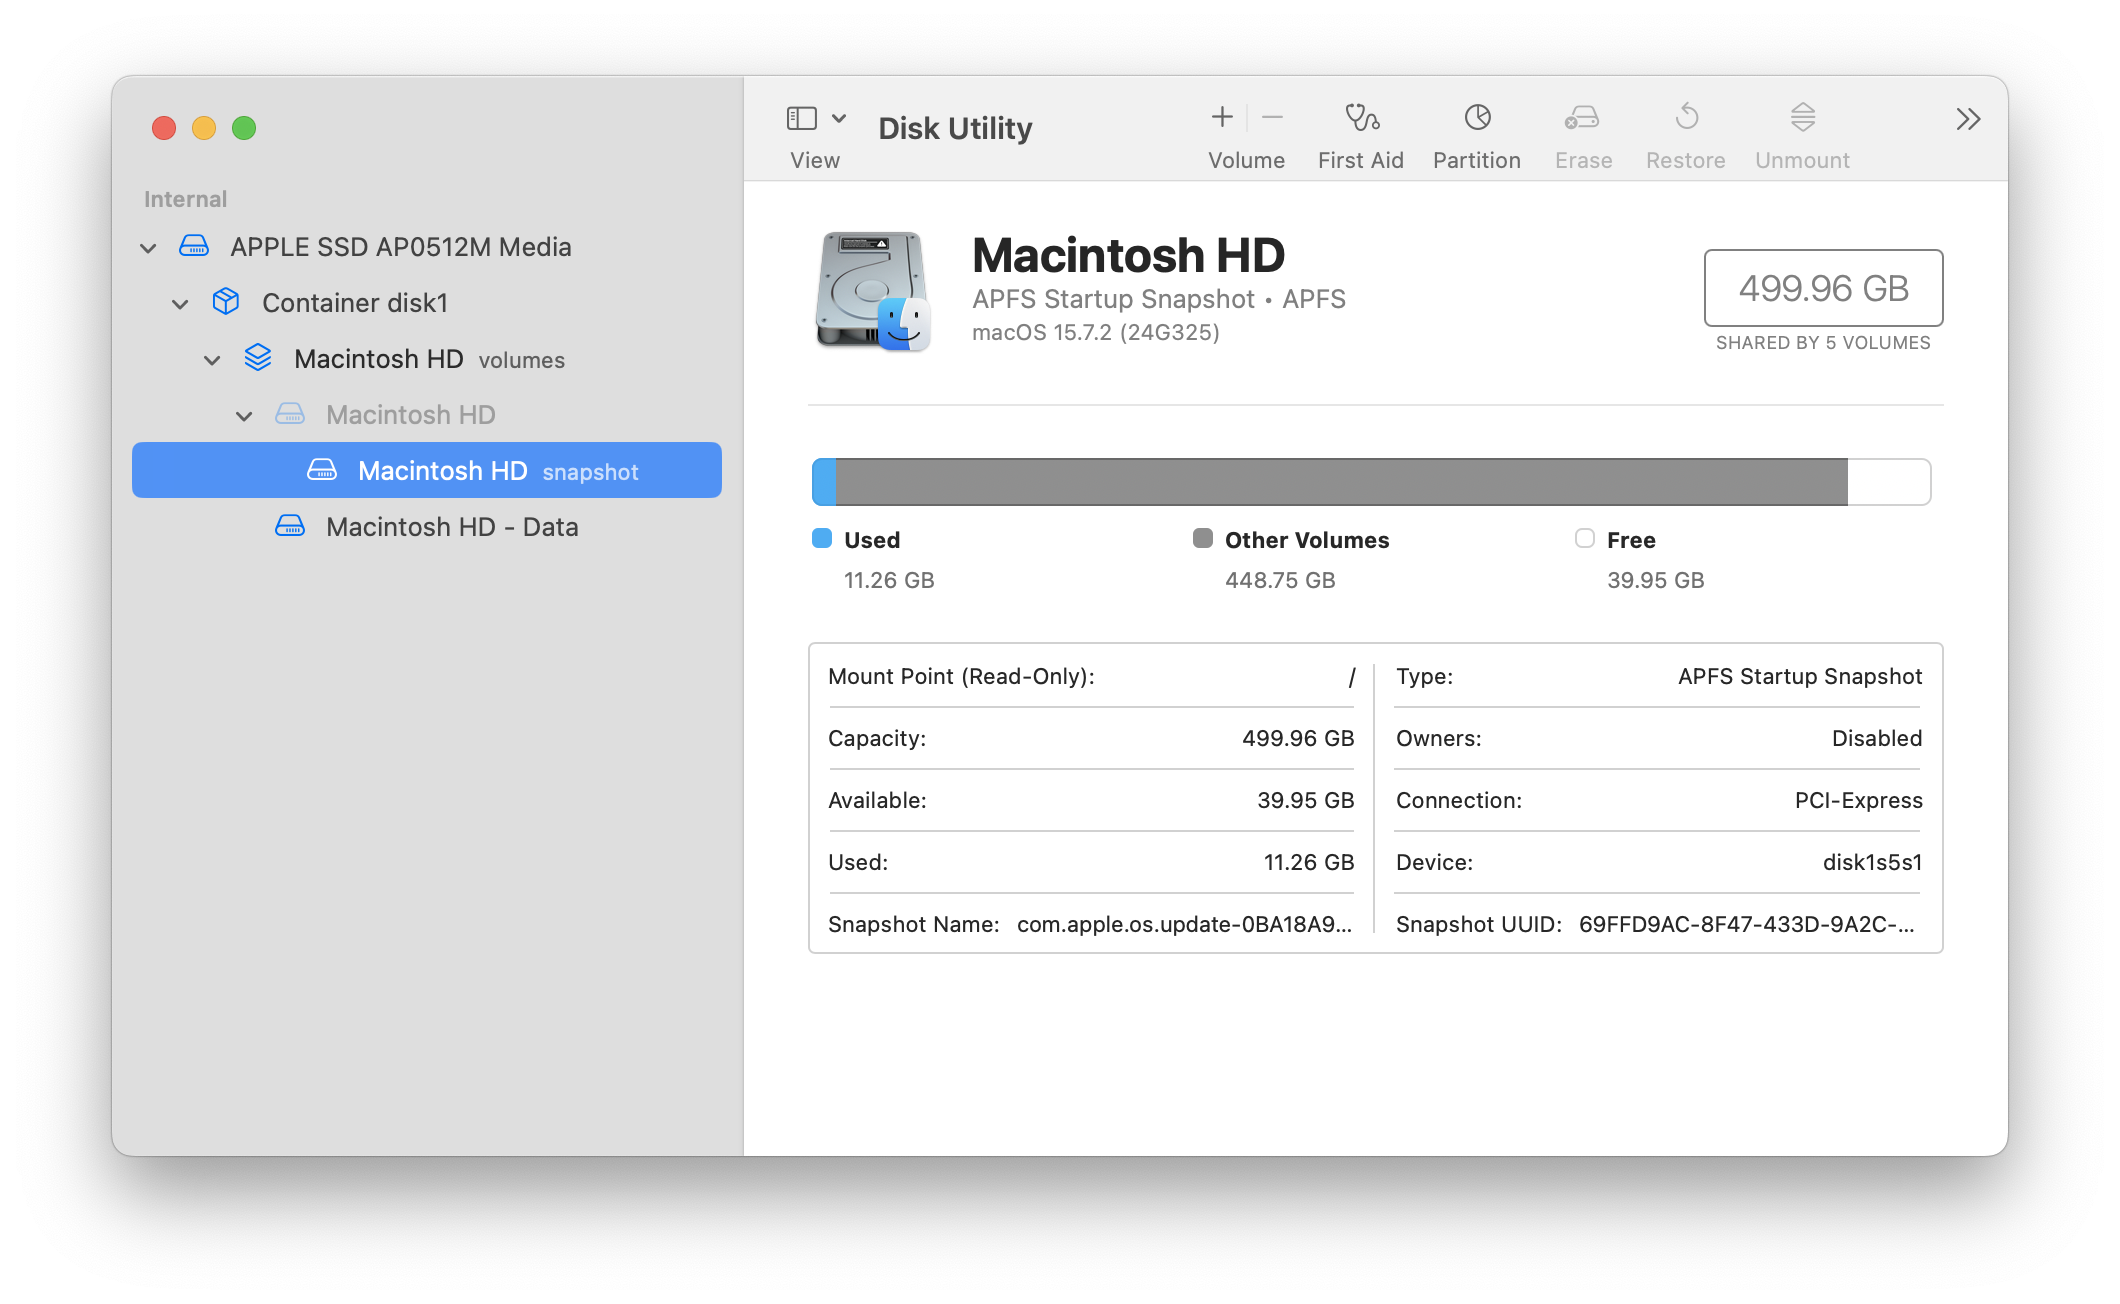Viewport: 2120px width, 1304px height.
Task: Collapse the greyed-out Macintosh HD item
Action: [244, 416]
